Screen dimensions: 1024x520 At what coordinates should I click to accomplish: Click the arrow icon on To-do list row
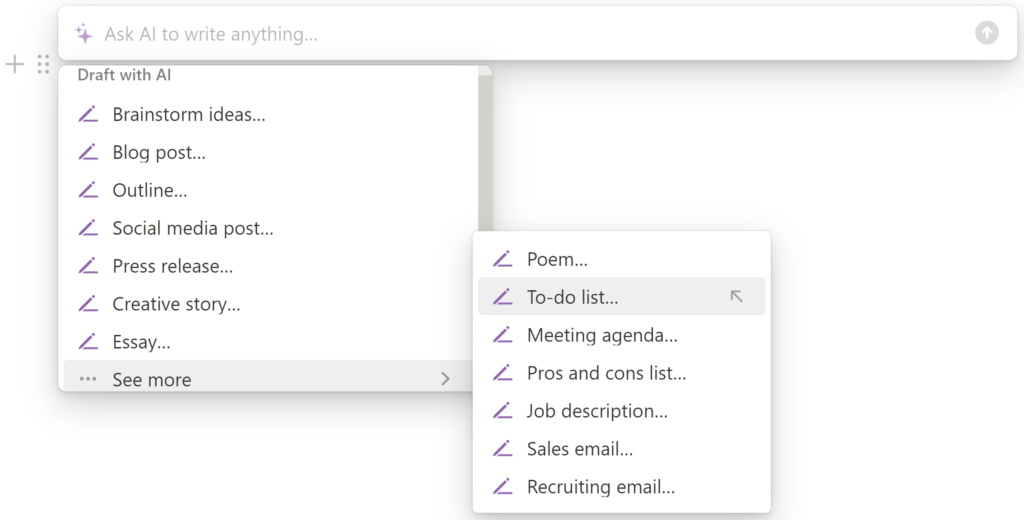click(736, 297)
